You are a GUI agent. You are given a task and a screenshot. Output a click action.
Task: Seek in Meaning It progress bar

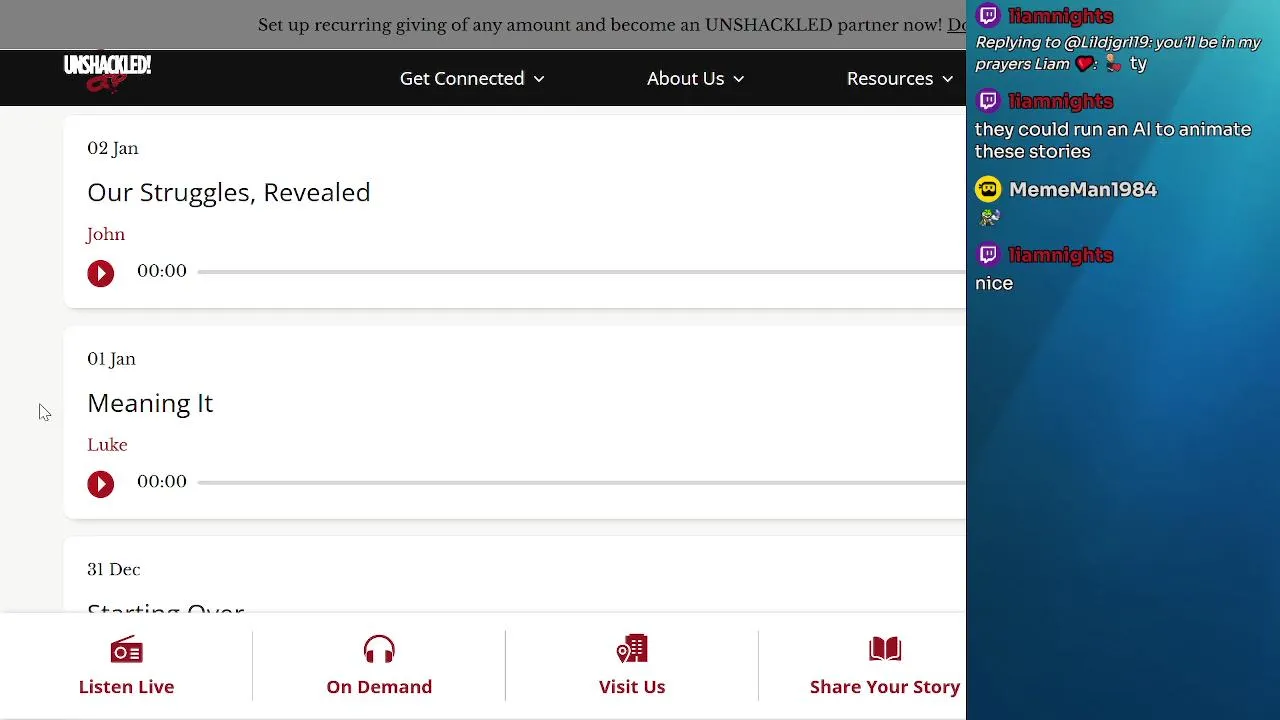coord(582,482)
